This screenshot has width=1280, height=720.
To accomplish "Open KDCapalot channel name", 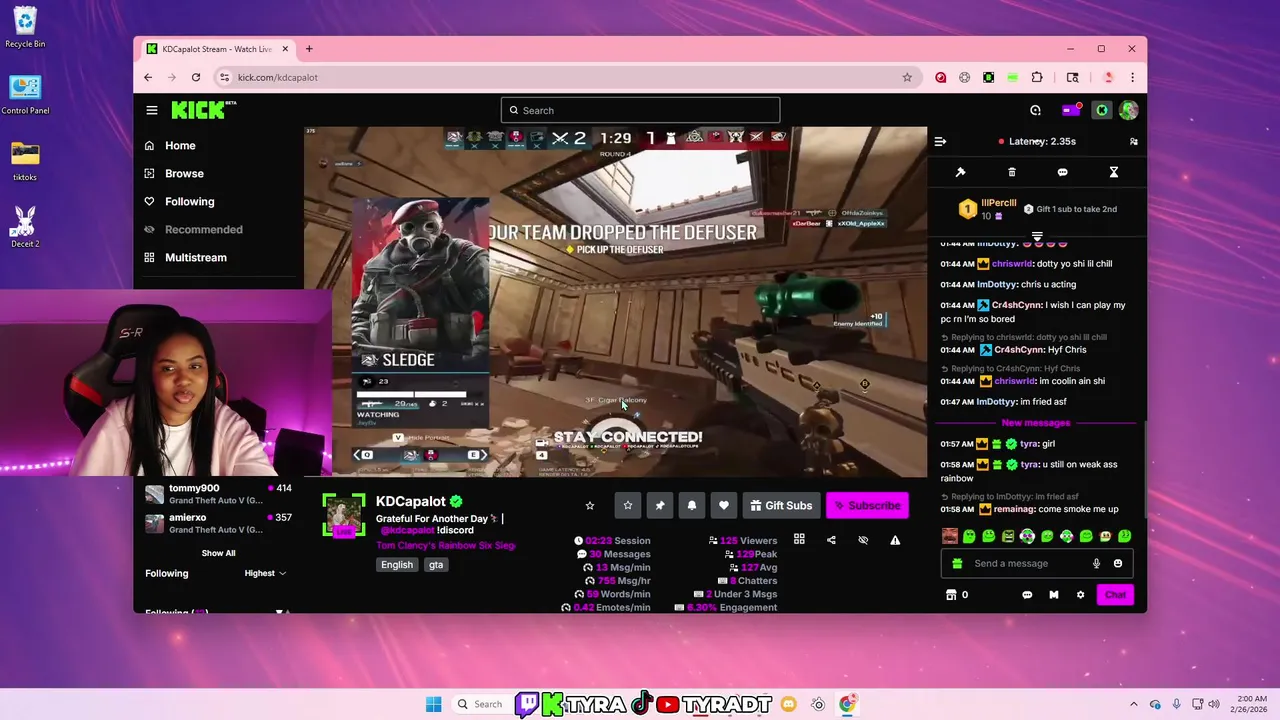I will click(x=410, y=501).
